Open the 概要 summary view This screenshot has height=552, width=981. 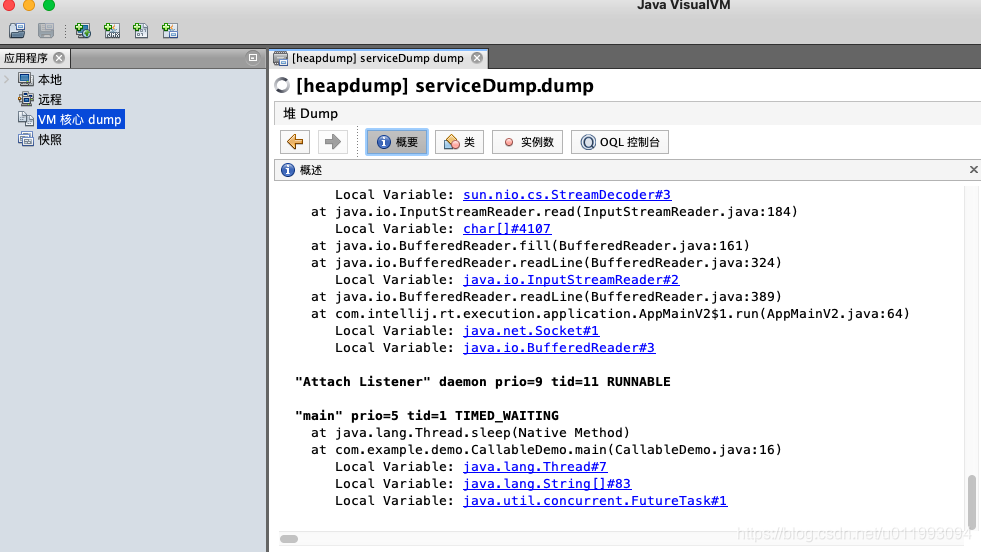(397, 142)
